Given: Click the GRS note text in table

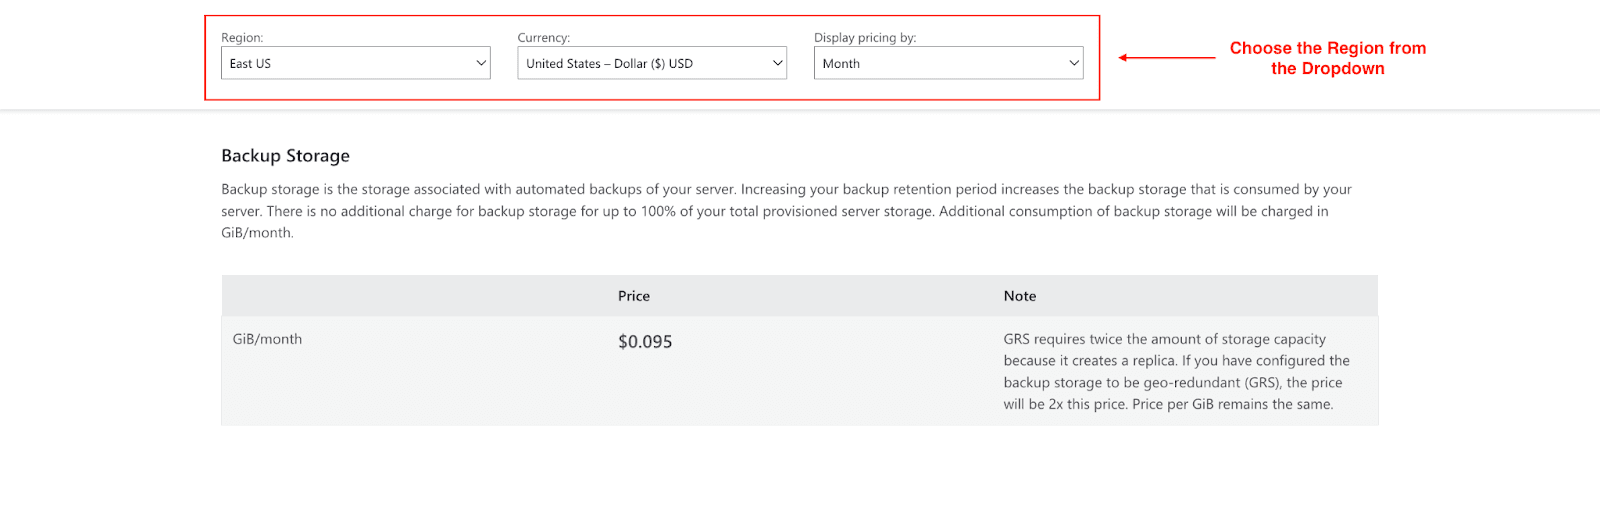Looking at the screenshot, I should (x=1176, y=372).
